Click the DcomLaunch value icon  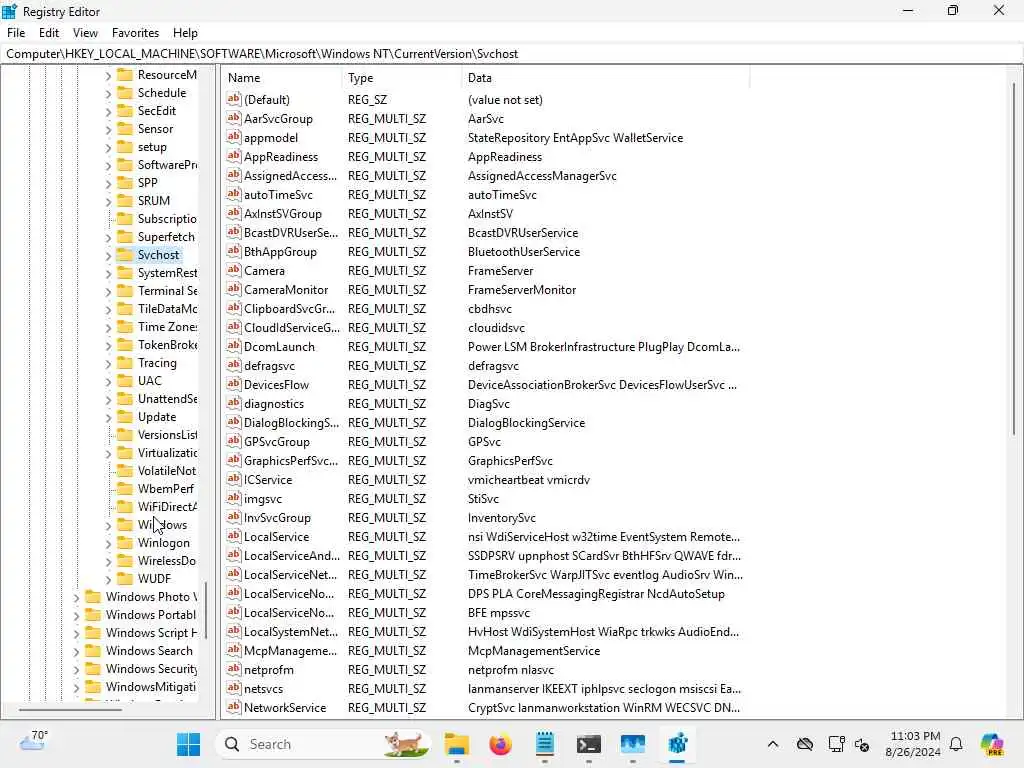click(233, 346)
